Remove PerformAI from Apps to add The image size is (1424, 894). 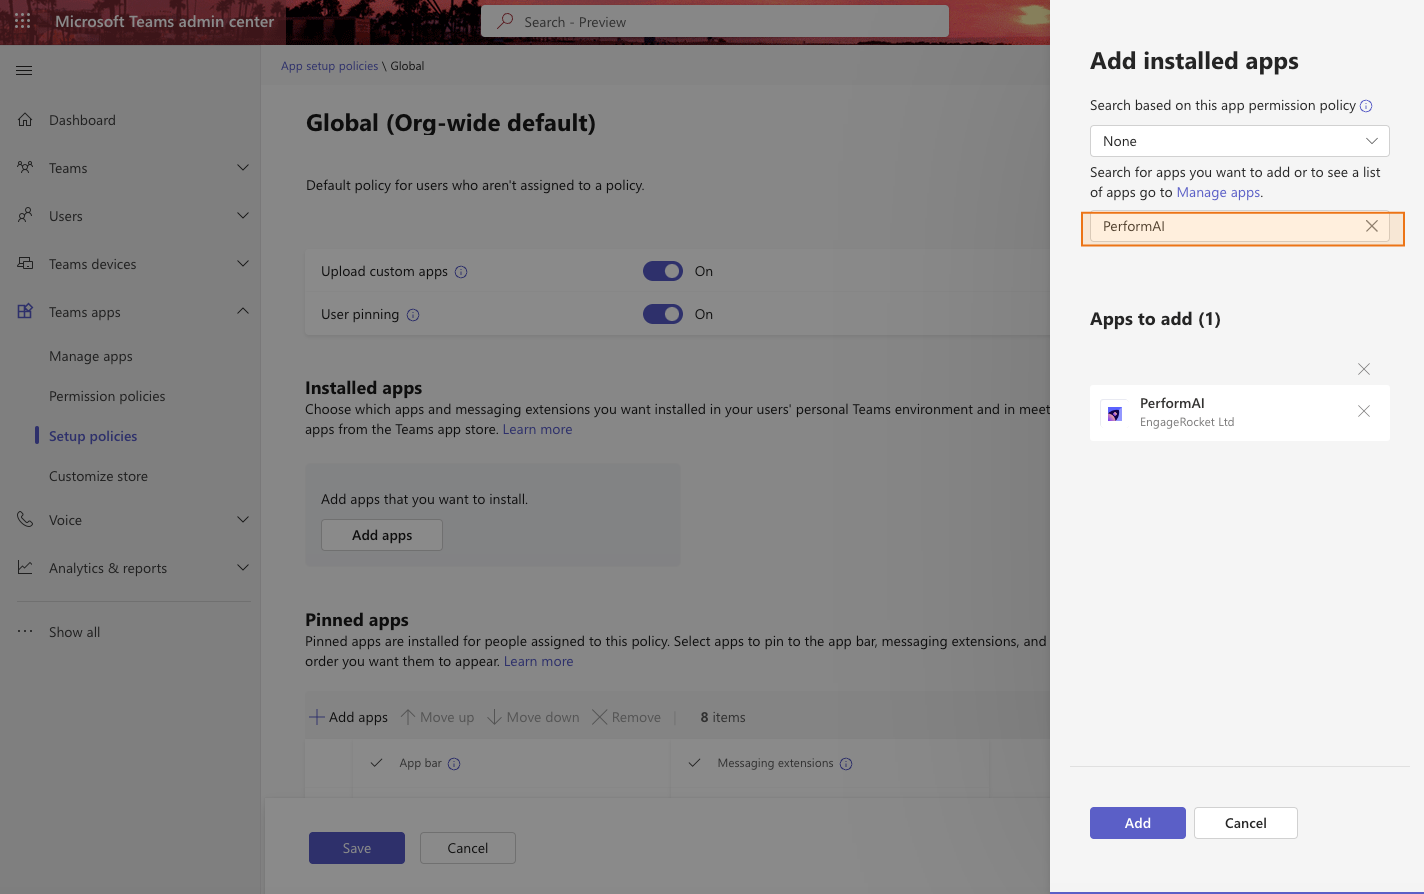1364,411
